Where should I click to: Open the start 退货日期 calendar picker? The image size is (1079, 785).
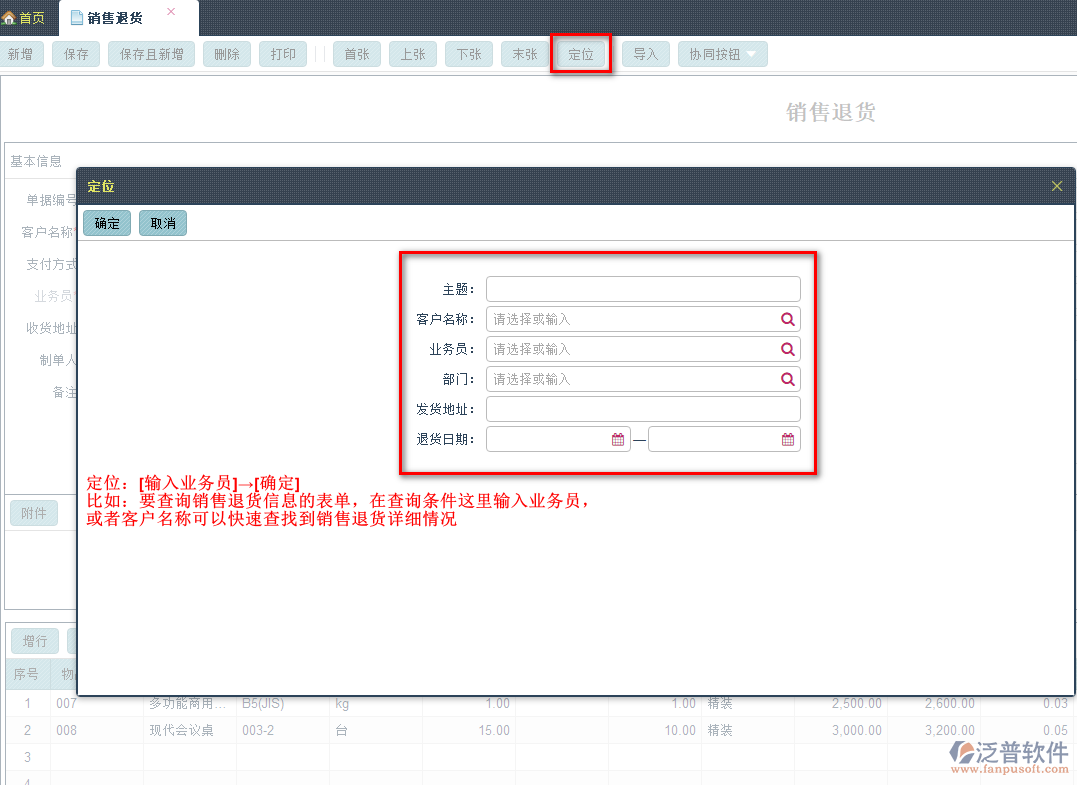tap(619, 438)
